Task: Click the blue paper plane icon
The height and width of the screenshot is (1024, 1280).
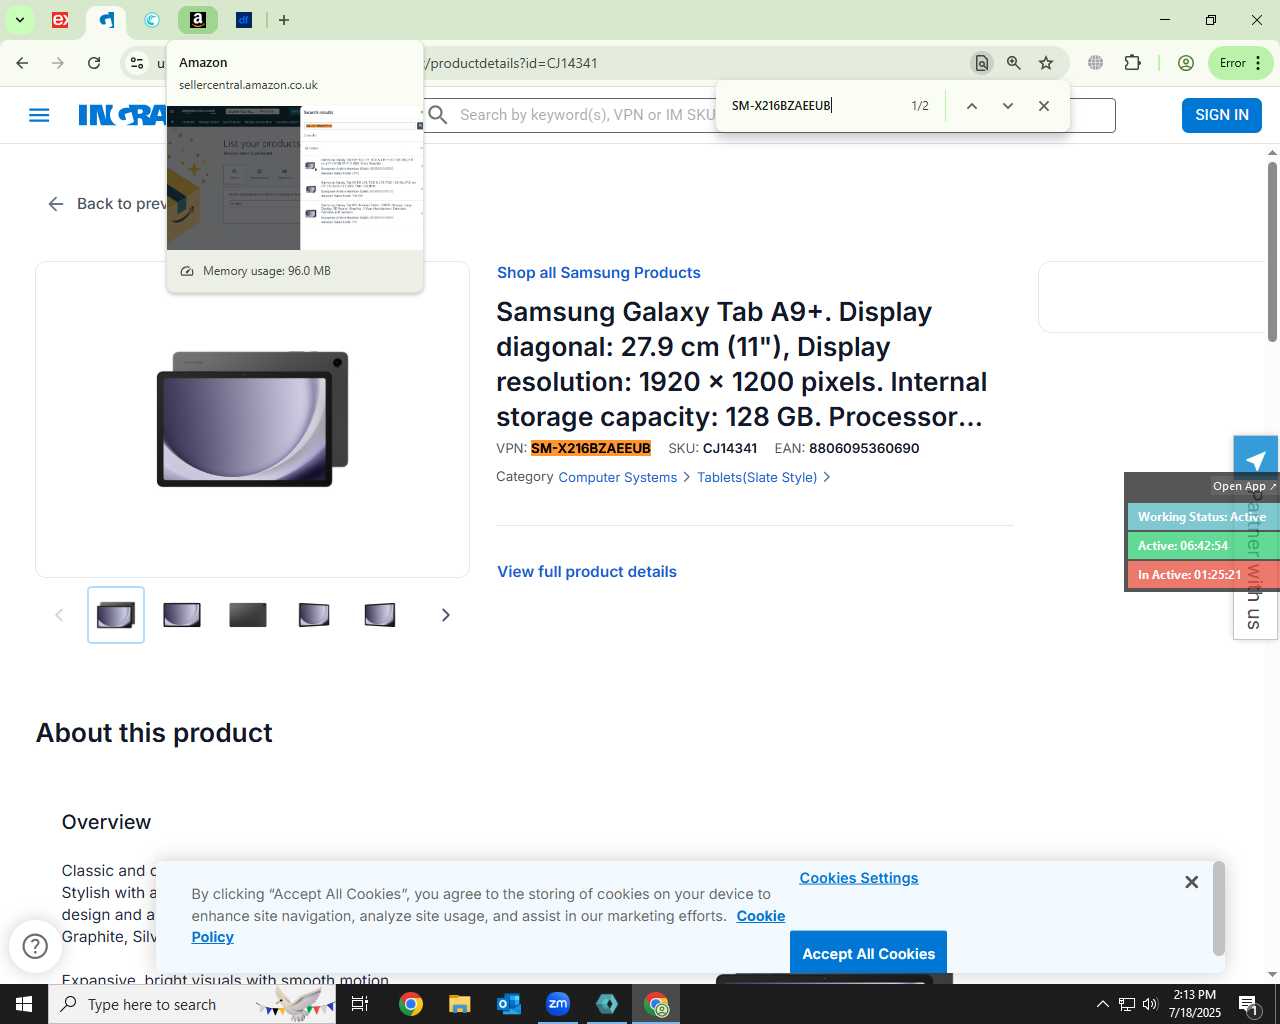Action: tap(1255, 460)
